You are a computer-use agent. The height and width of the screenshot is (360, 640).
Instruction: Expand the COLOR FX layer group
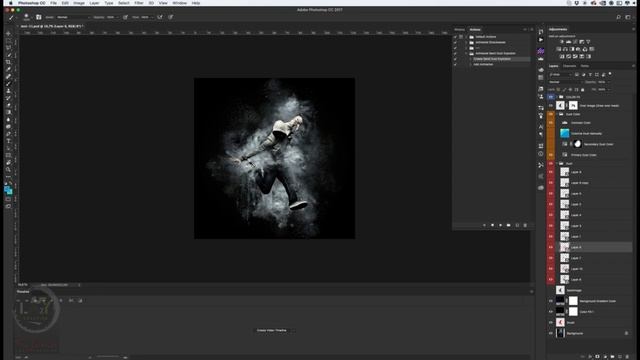pyautogui.click(x=557, y=97)
